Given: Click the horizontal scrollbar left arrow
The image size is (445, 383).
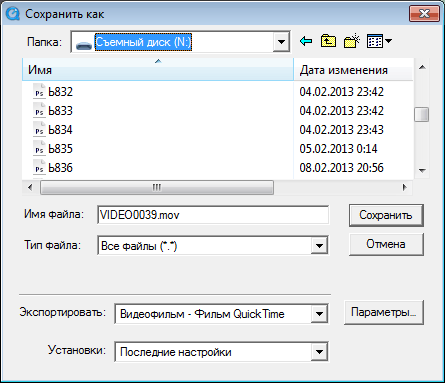Looking at the screenshot, I should 30,187.
